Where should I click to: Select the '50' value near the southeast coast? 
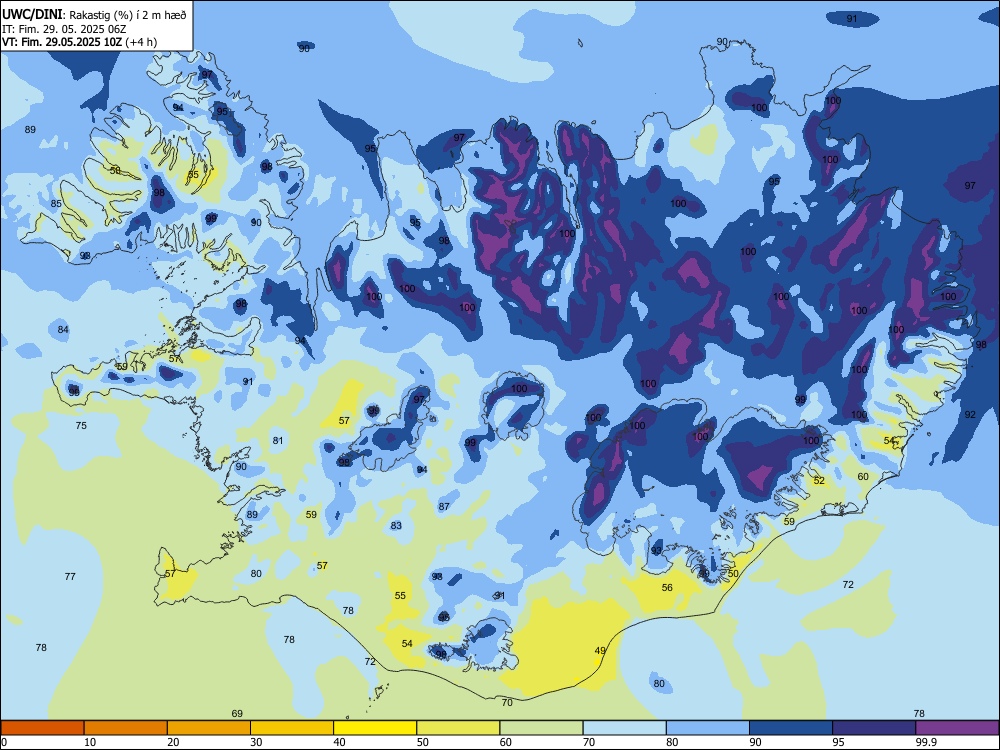click(733, 573)
